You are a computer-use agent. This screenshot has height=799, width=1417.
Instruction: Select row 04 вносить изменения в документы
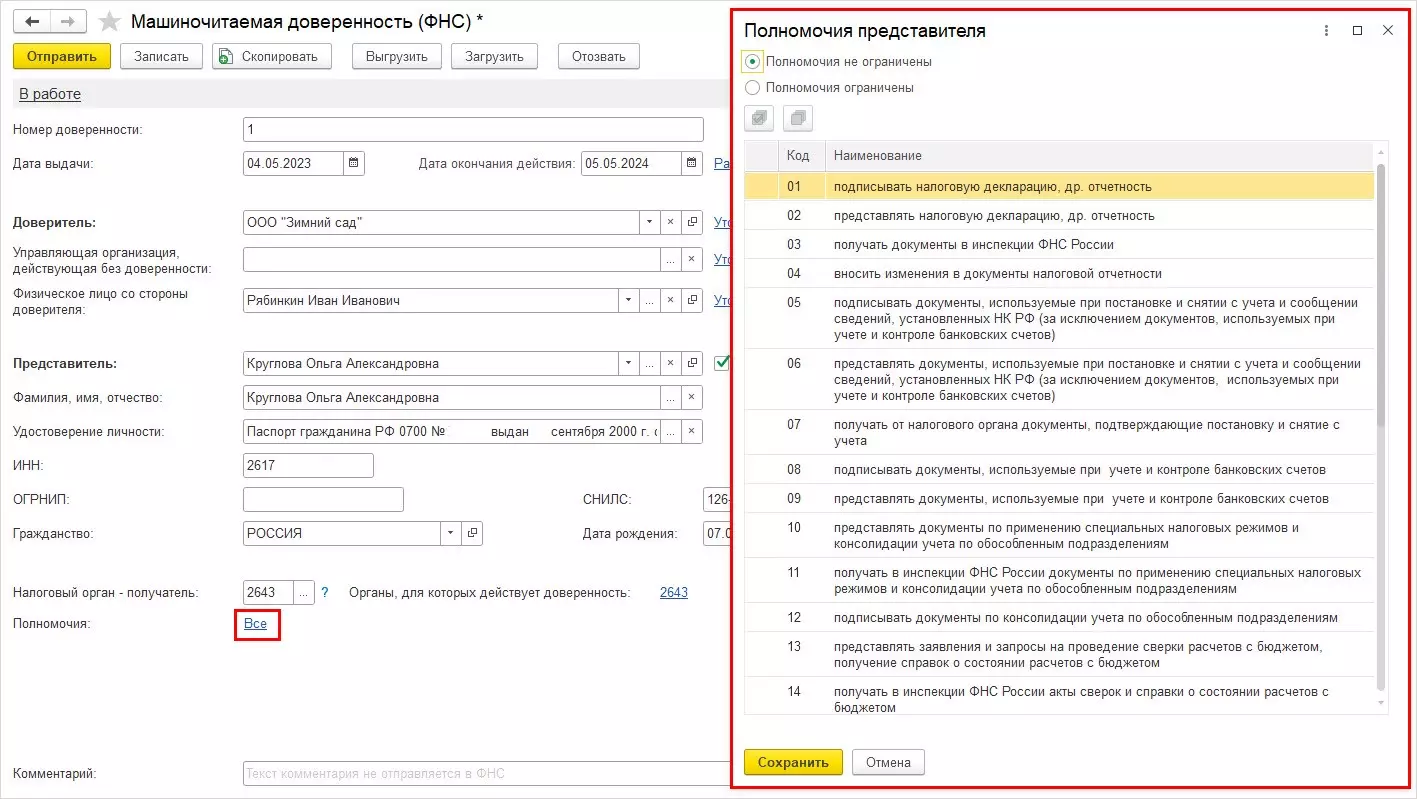point(1059,273)
